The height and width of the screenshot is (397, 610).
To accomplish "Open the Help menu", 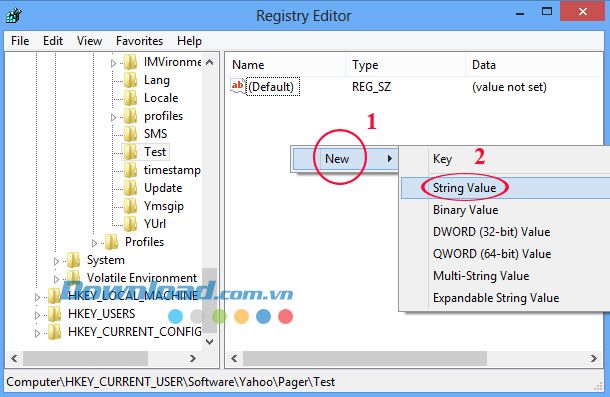I will tap(189, 41).
